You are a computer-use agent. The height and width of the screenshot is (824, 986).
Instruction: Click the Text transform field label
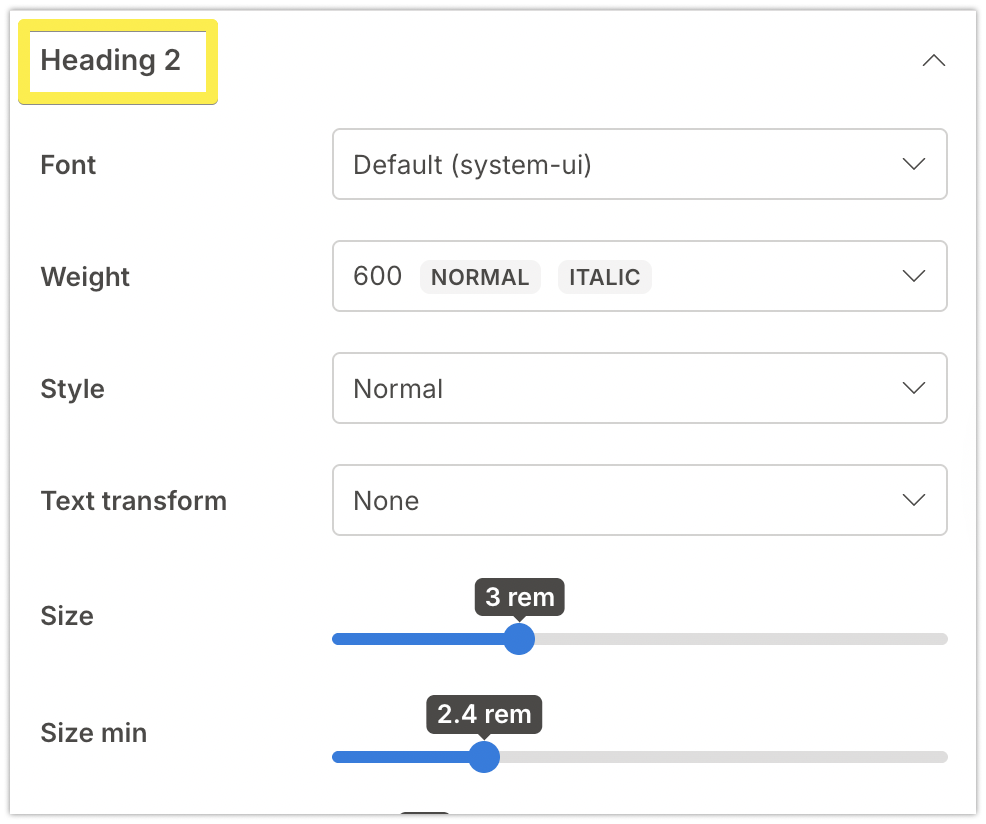(x=133, y=501)
